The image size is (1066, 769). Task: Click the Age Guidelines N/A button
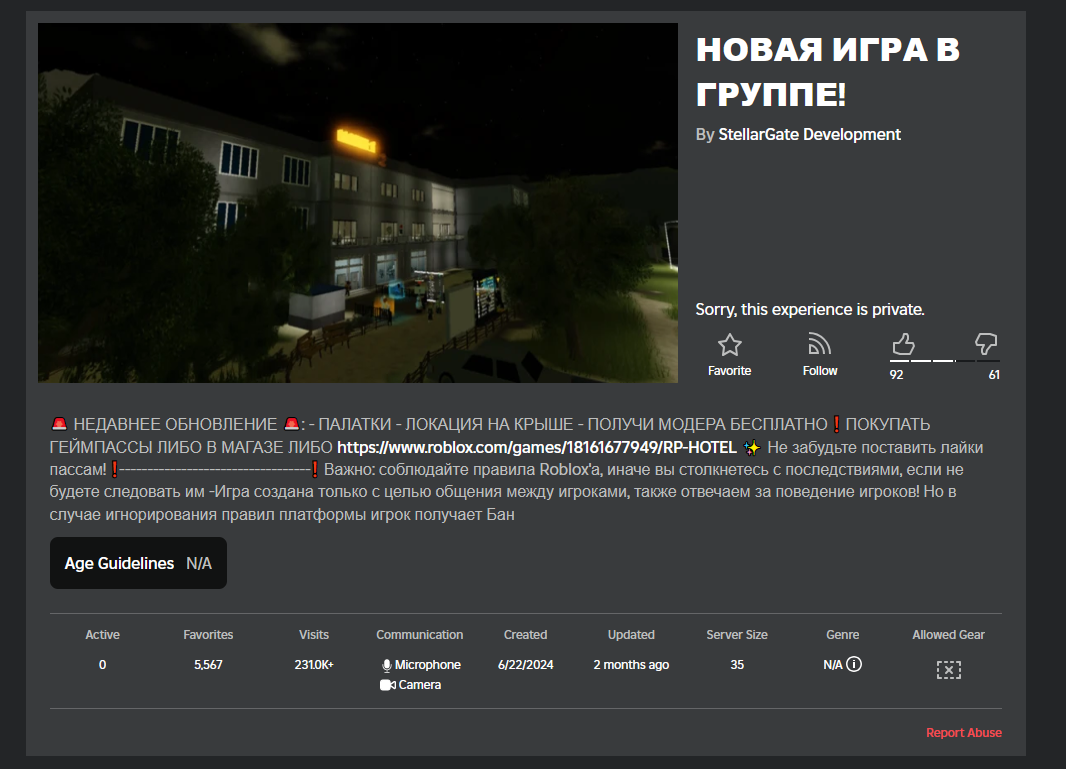click(138, 563)
